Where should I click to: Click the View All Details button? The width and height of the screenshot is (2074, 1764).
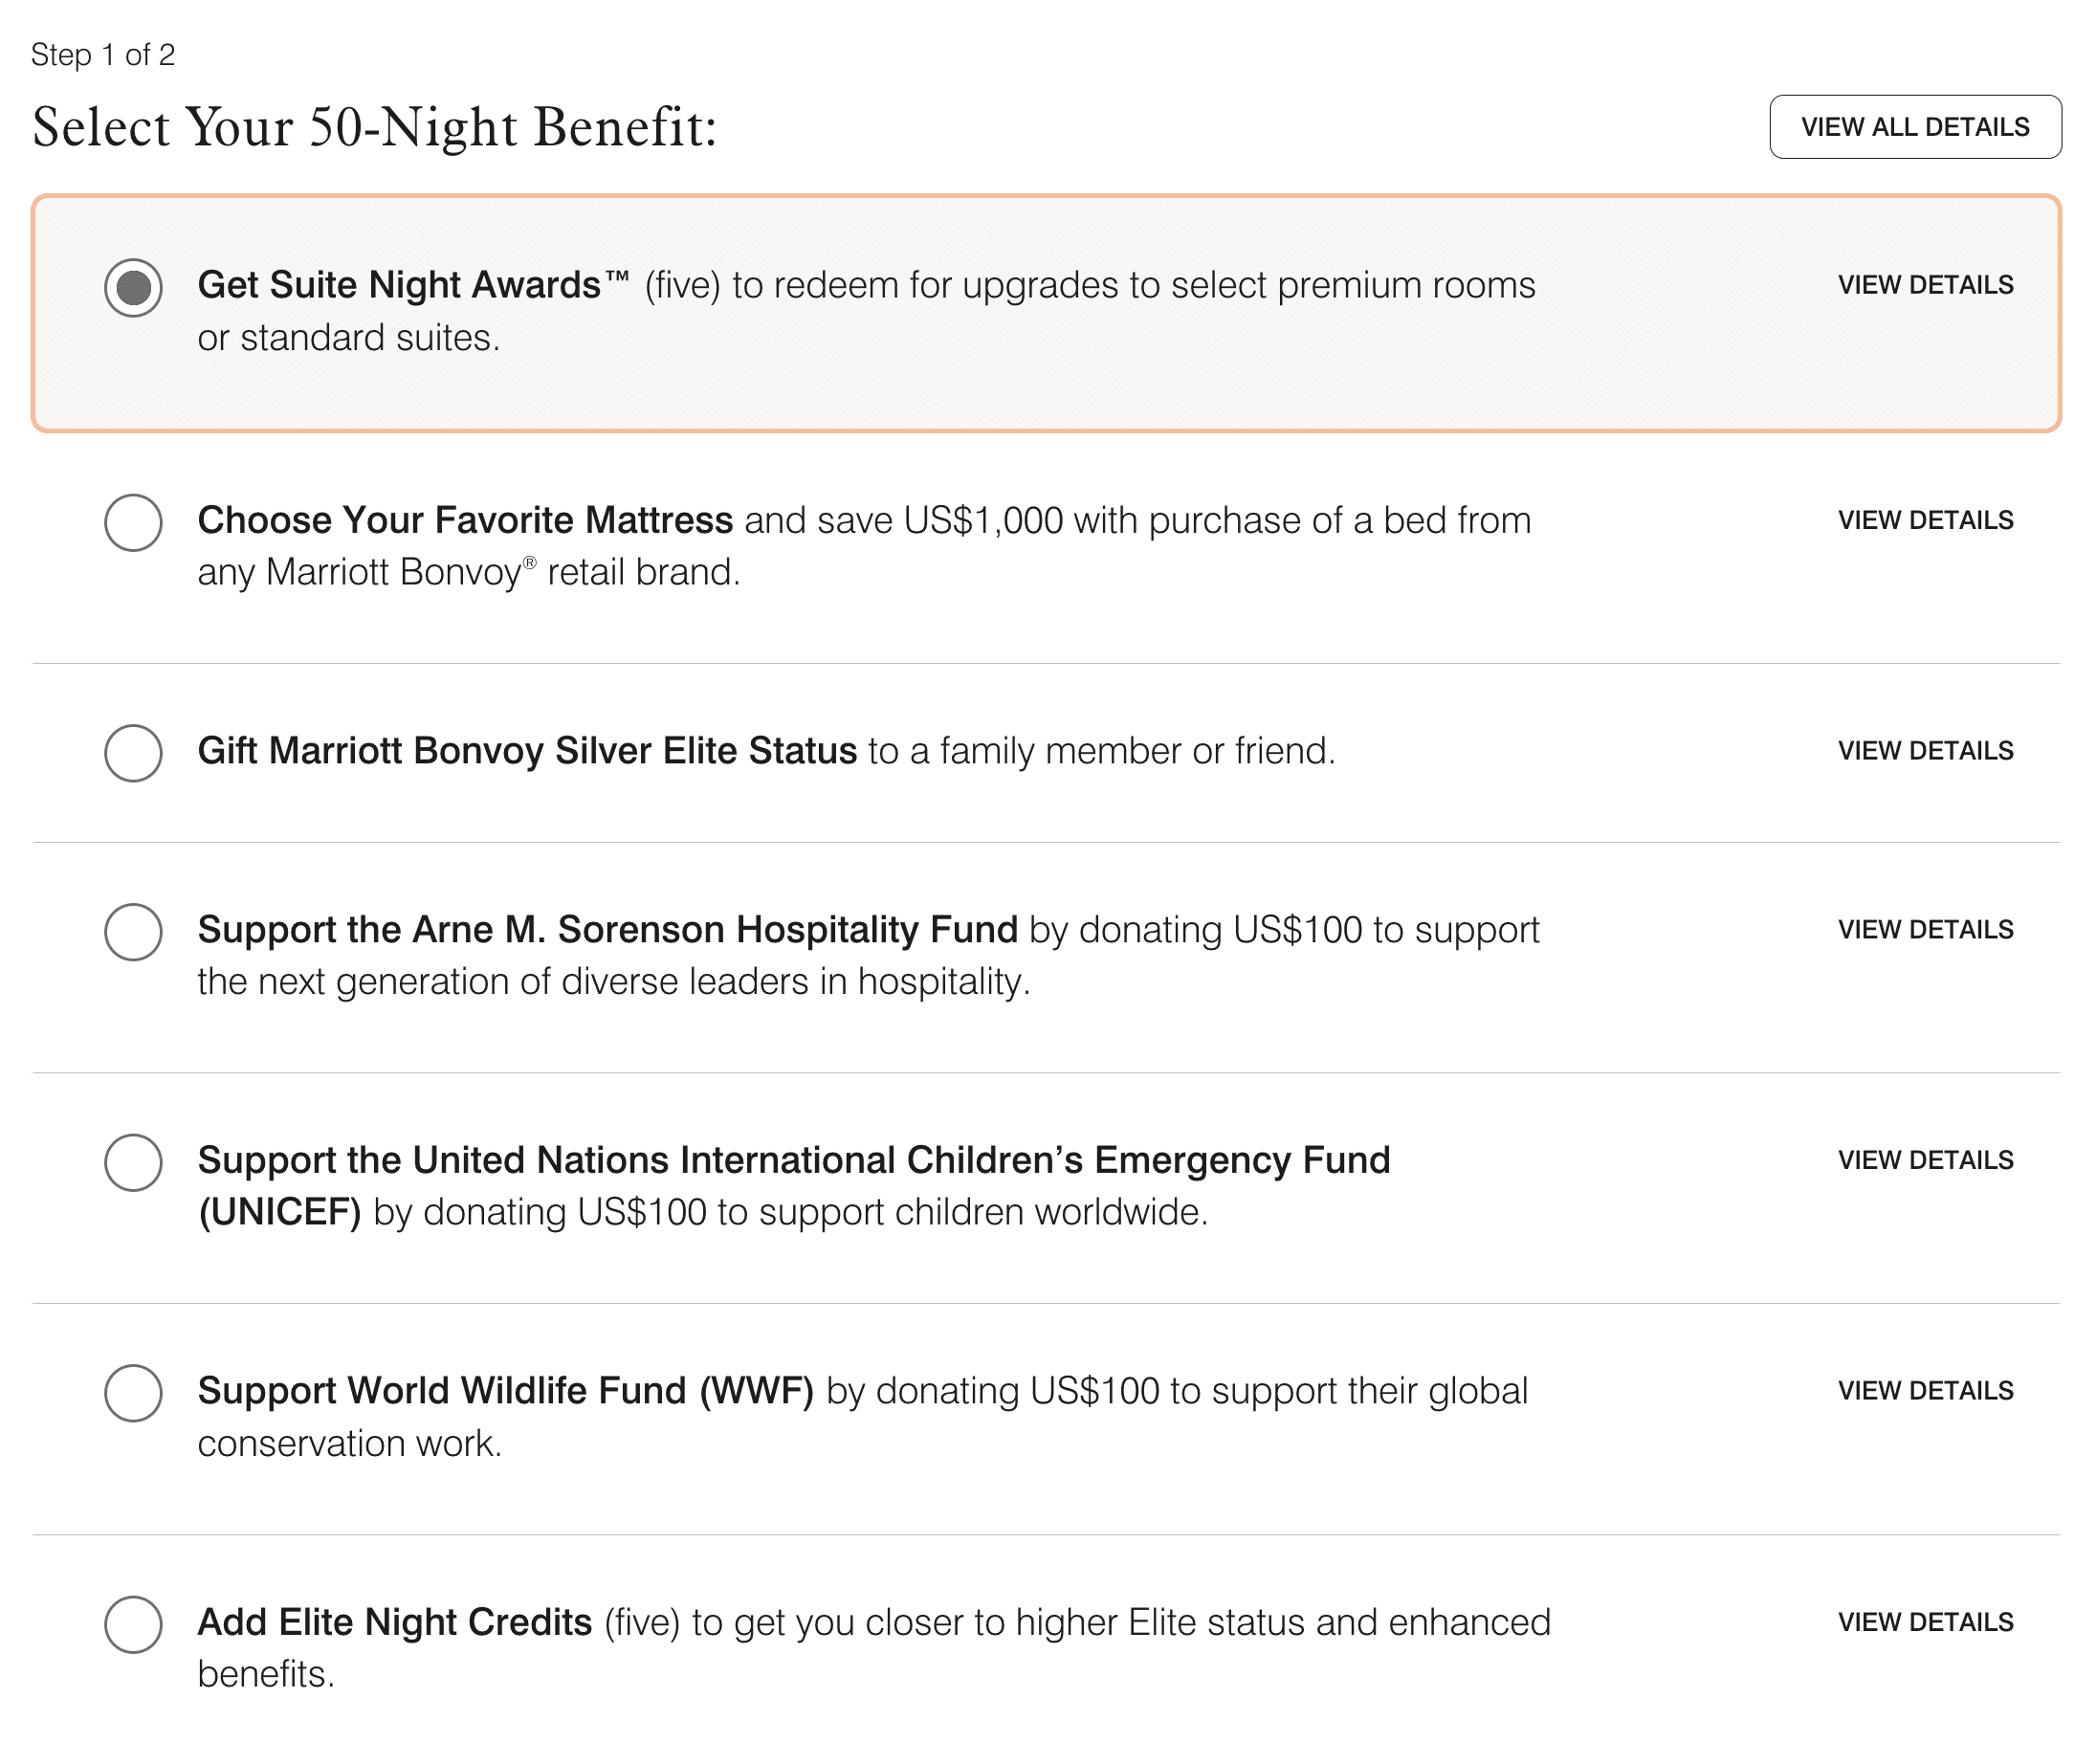coord(1914,127)
